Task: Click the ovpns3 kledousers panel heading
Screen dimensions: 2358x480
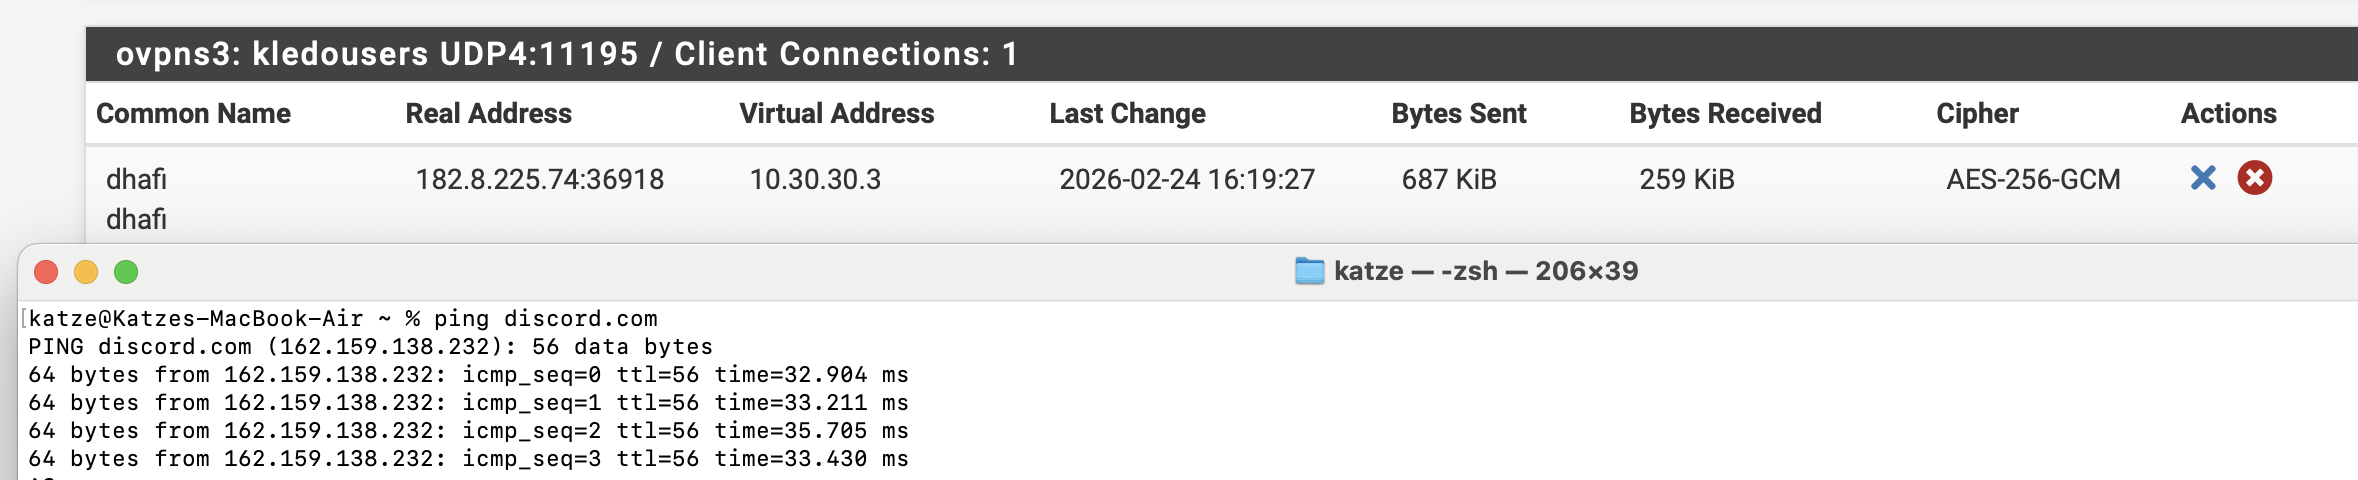Action: [x=566, y=54]
